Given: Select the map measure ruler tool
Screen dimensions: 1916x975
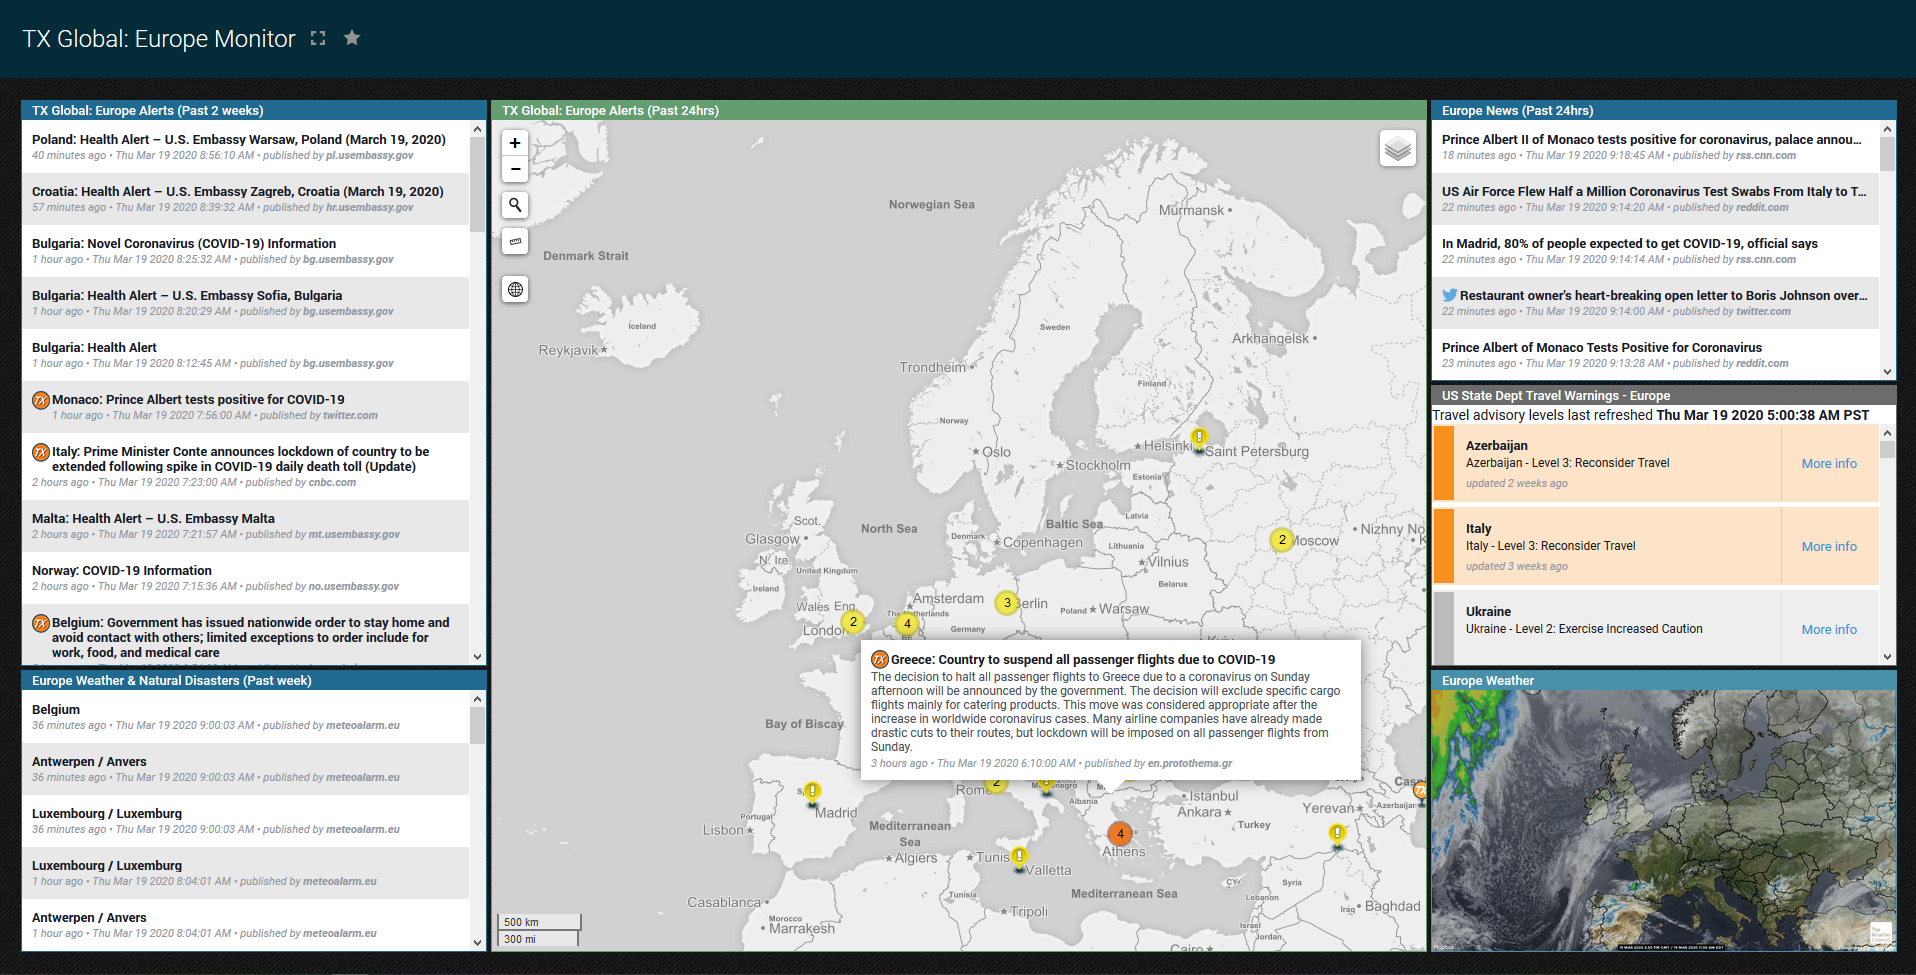Looking at the screenshot, I should (515, 241).
